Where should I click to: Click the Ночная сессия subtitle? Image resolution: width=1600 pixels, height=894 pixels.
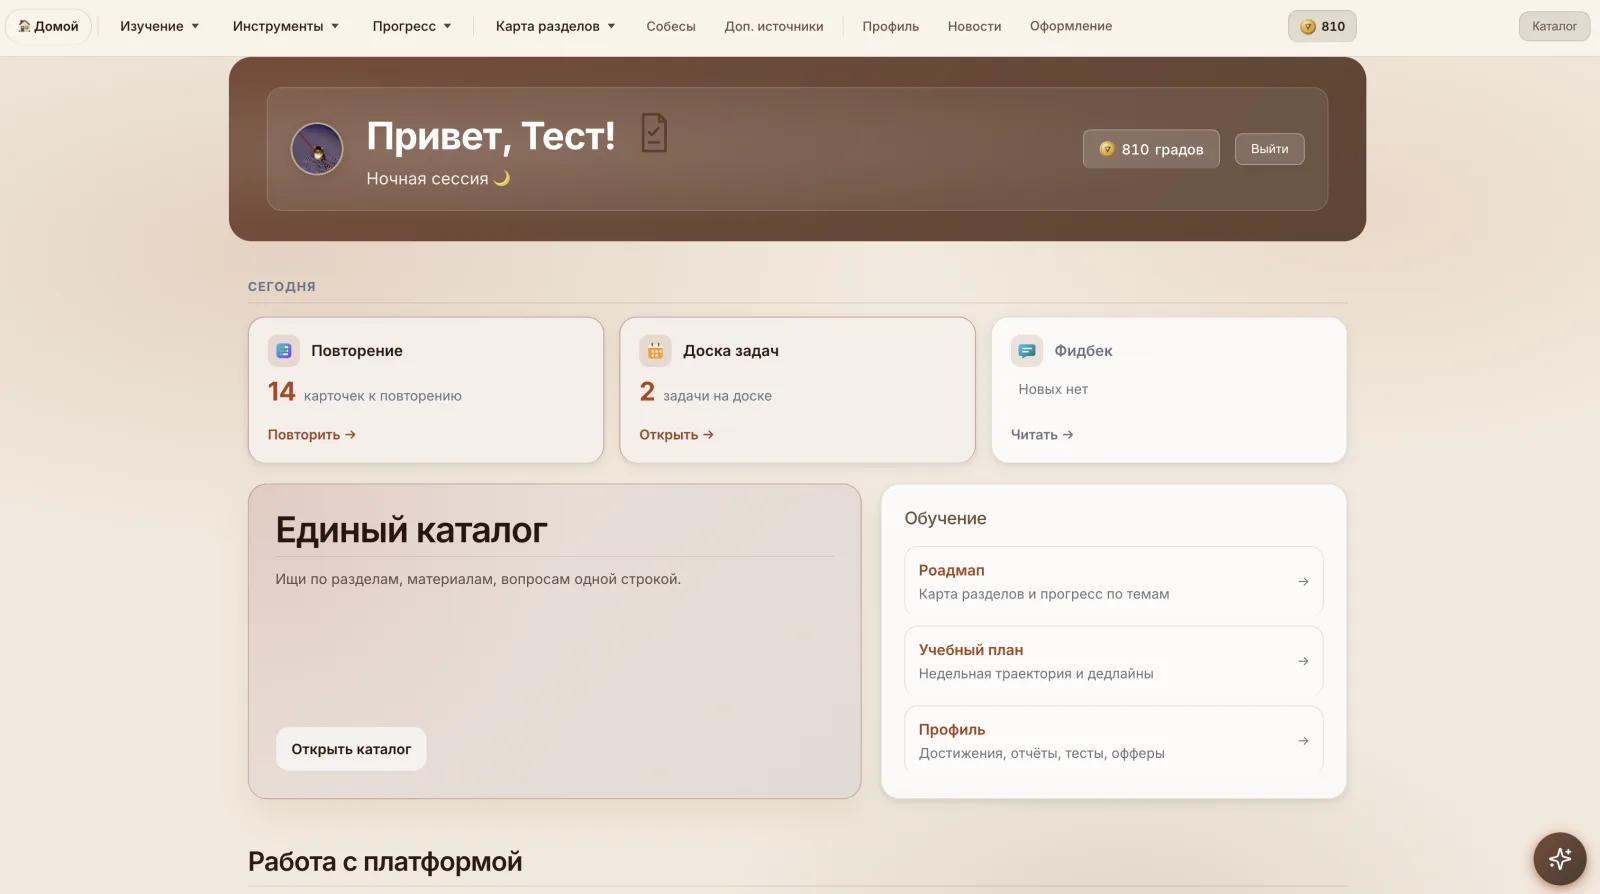pos(438,178)
